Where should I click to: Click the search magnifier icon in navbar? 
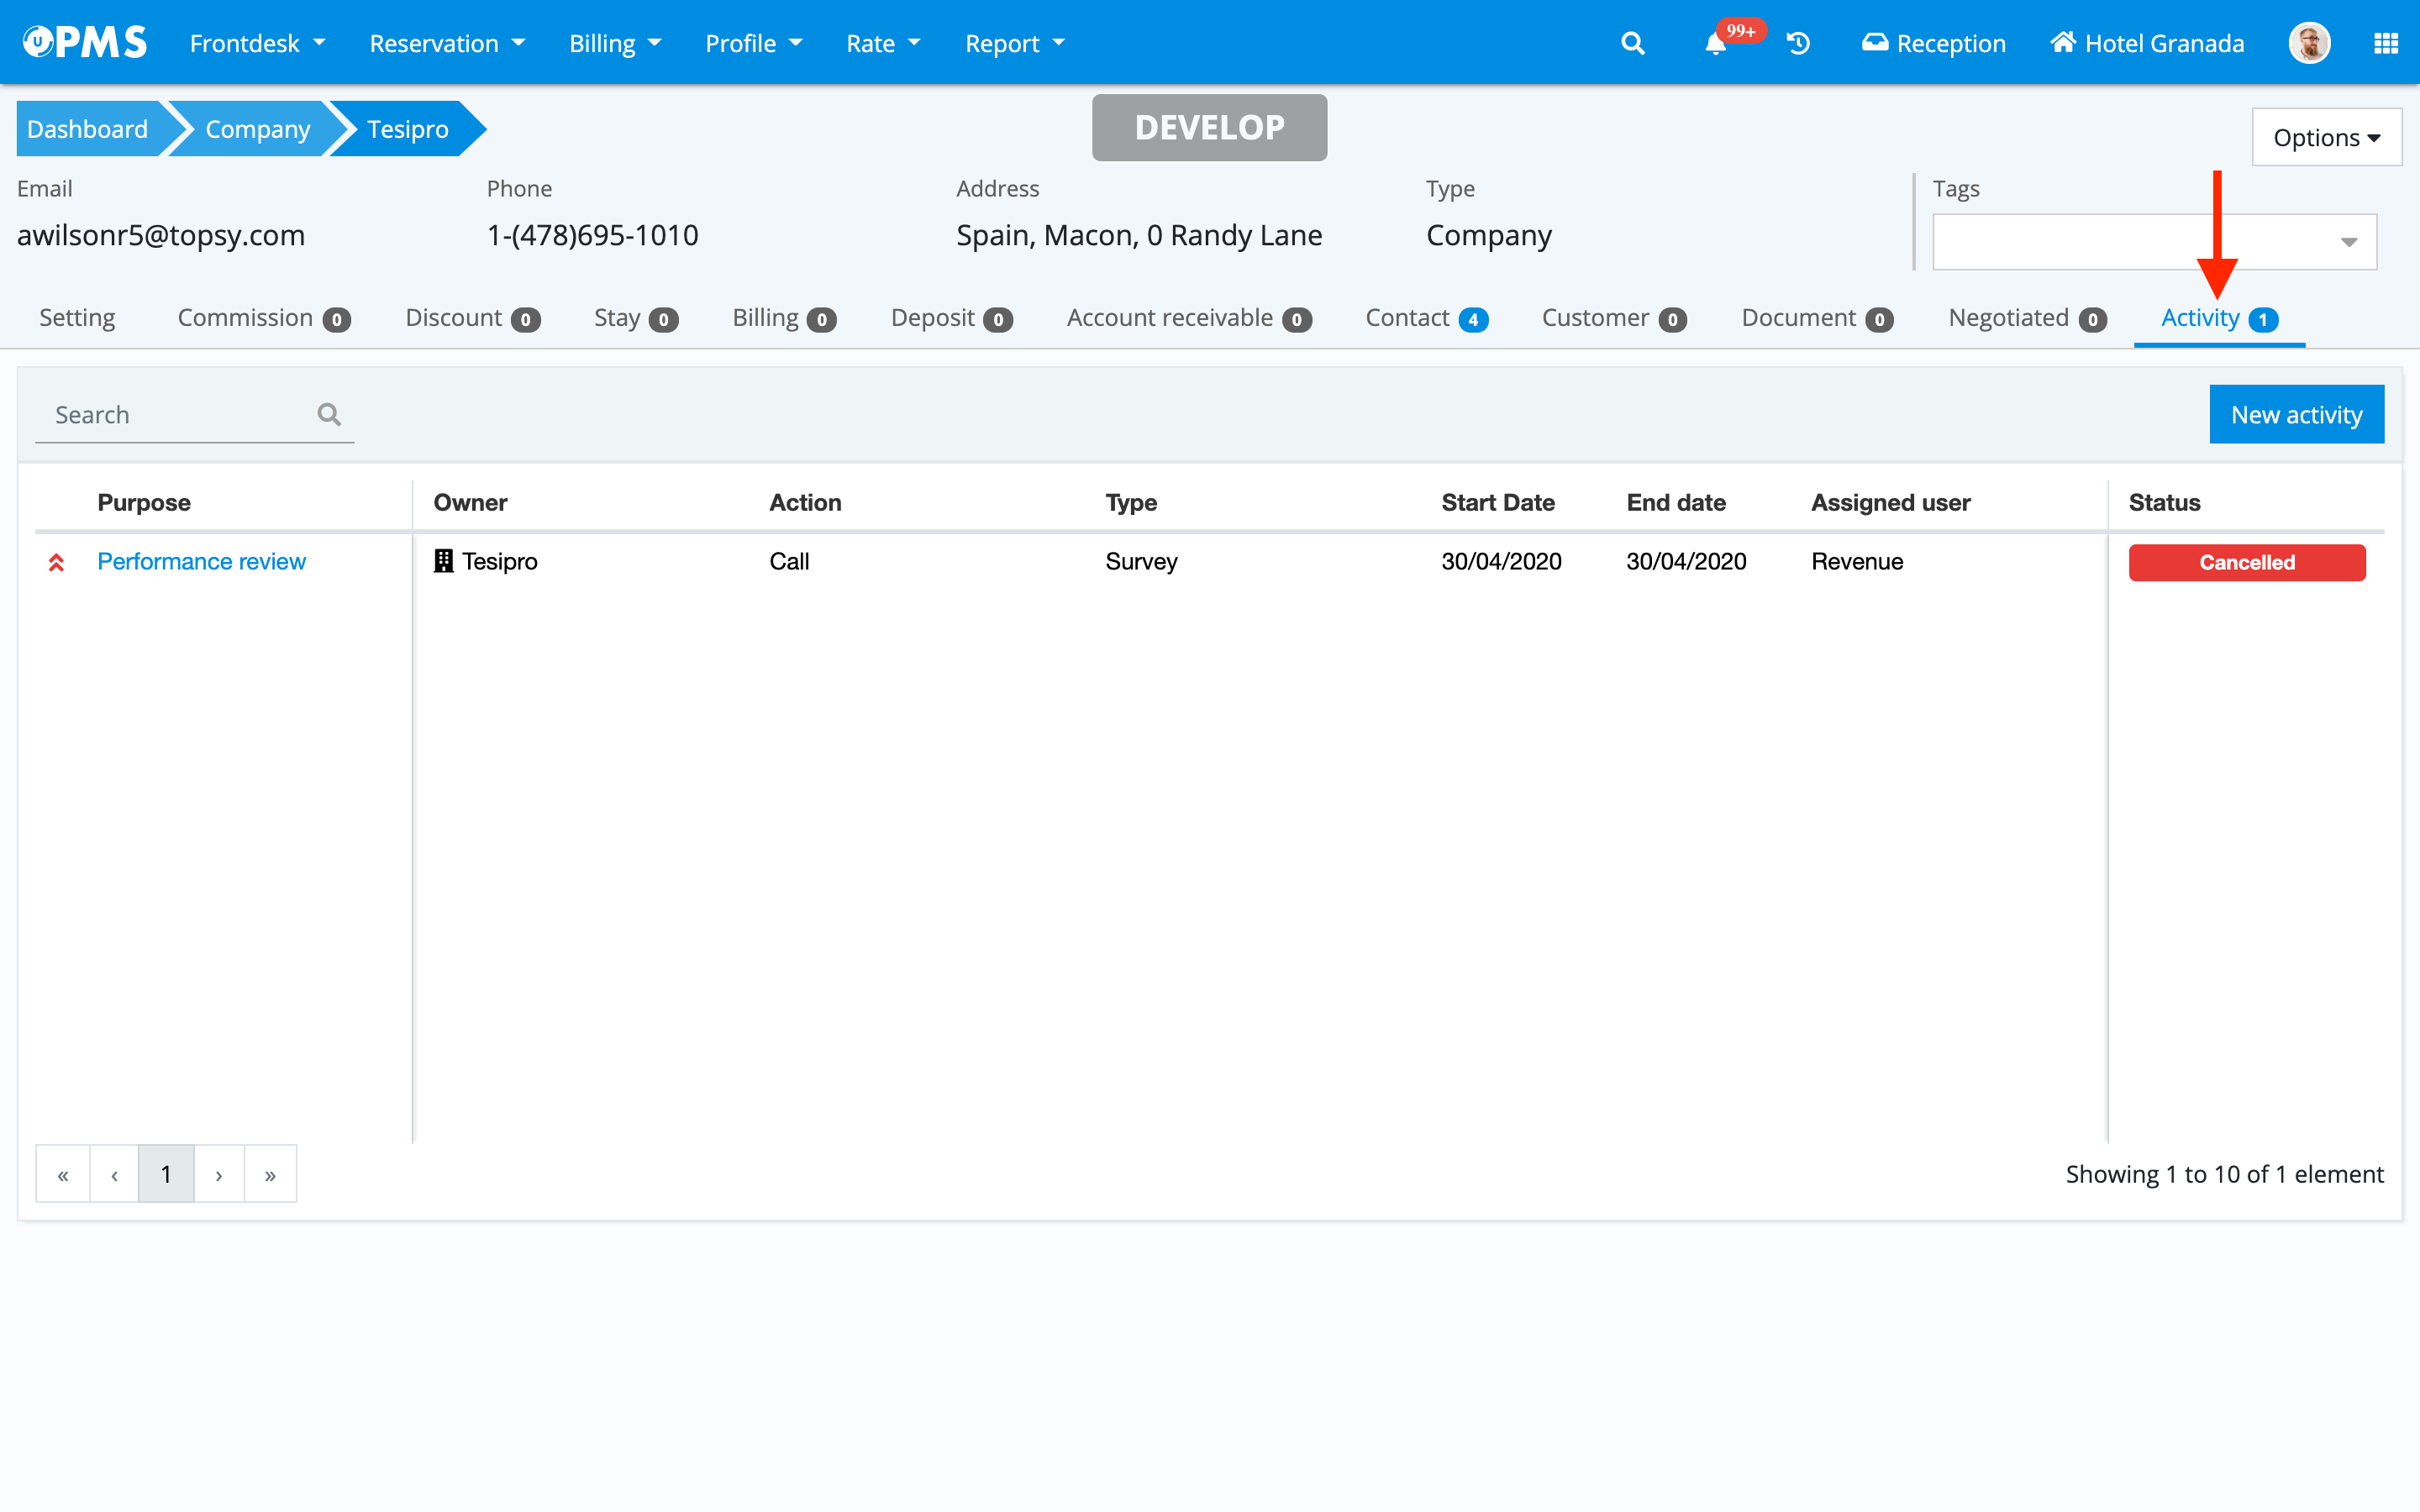coord(1632,43)
